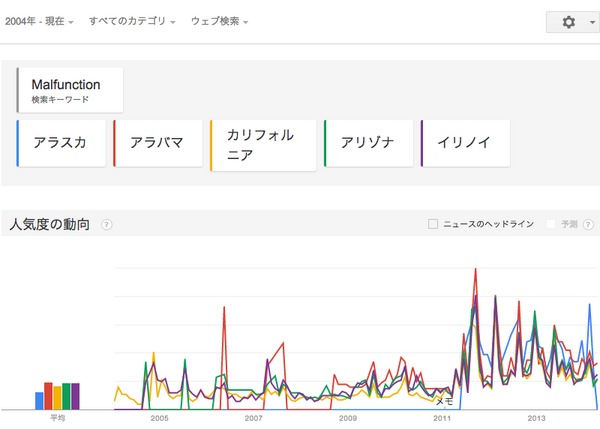
Task: Click the blue average bar for アラスカ
Action: (x=40, y=400)
